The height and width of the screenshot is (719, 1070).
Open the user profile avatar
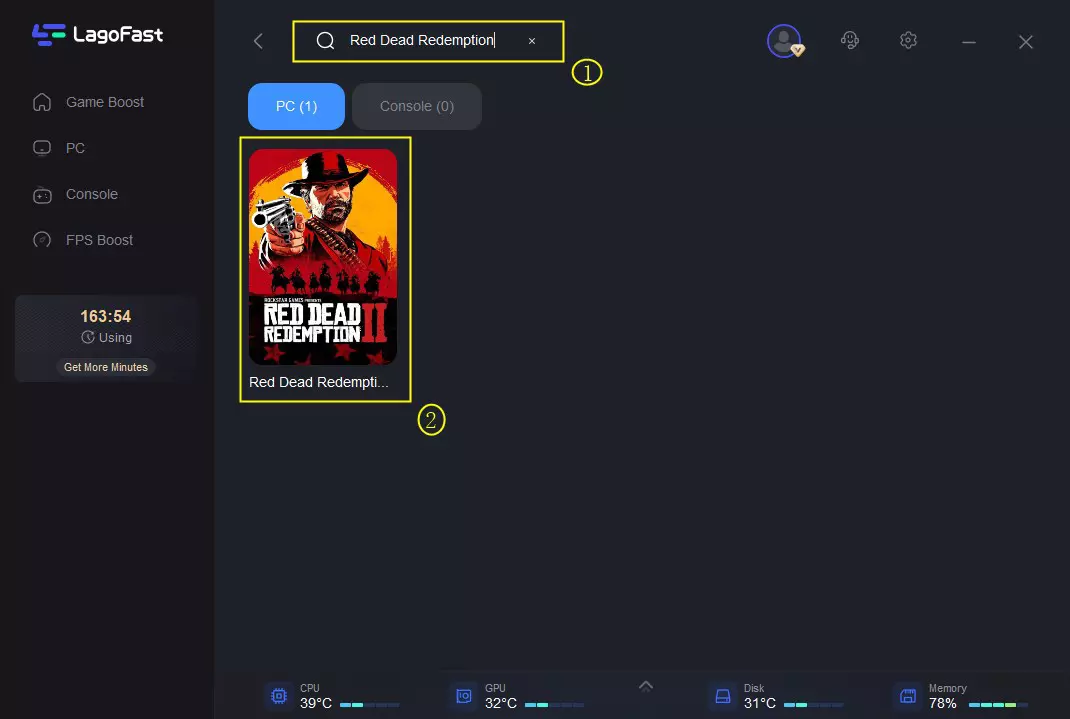coord(784,41)
